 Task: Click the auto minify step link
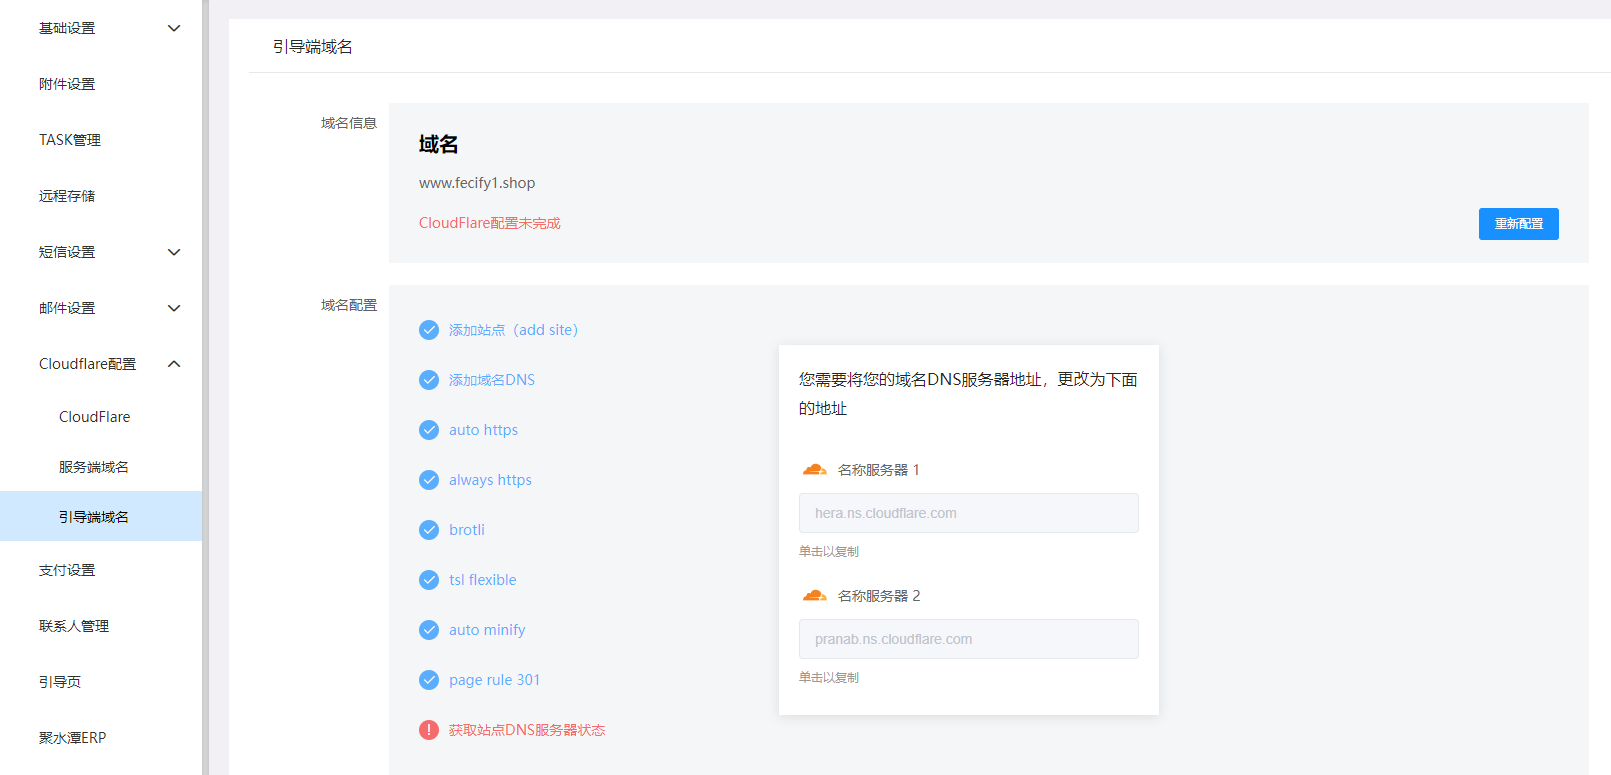point(487,630)
